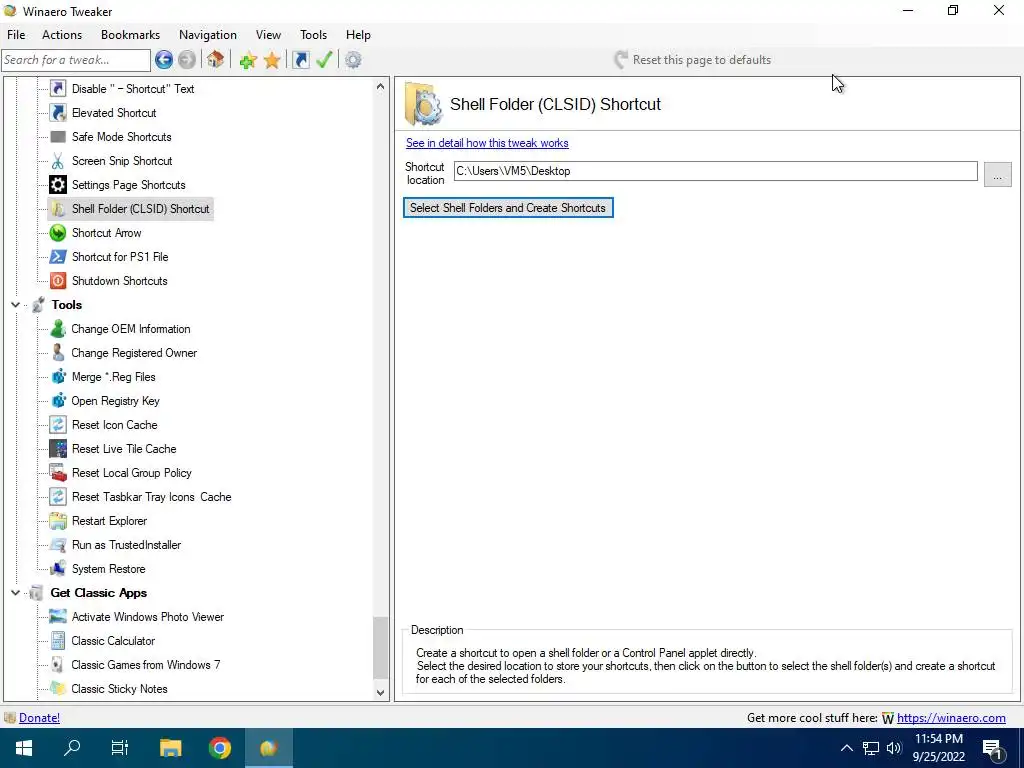1024x768 pixels.
Task: Click red power icon of Shutdown Shortcuts
Action: click(x=58, y=281)
